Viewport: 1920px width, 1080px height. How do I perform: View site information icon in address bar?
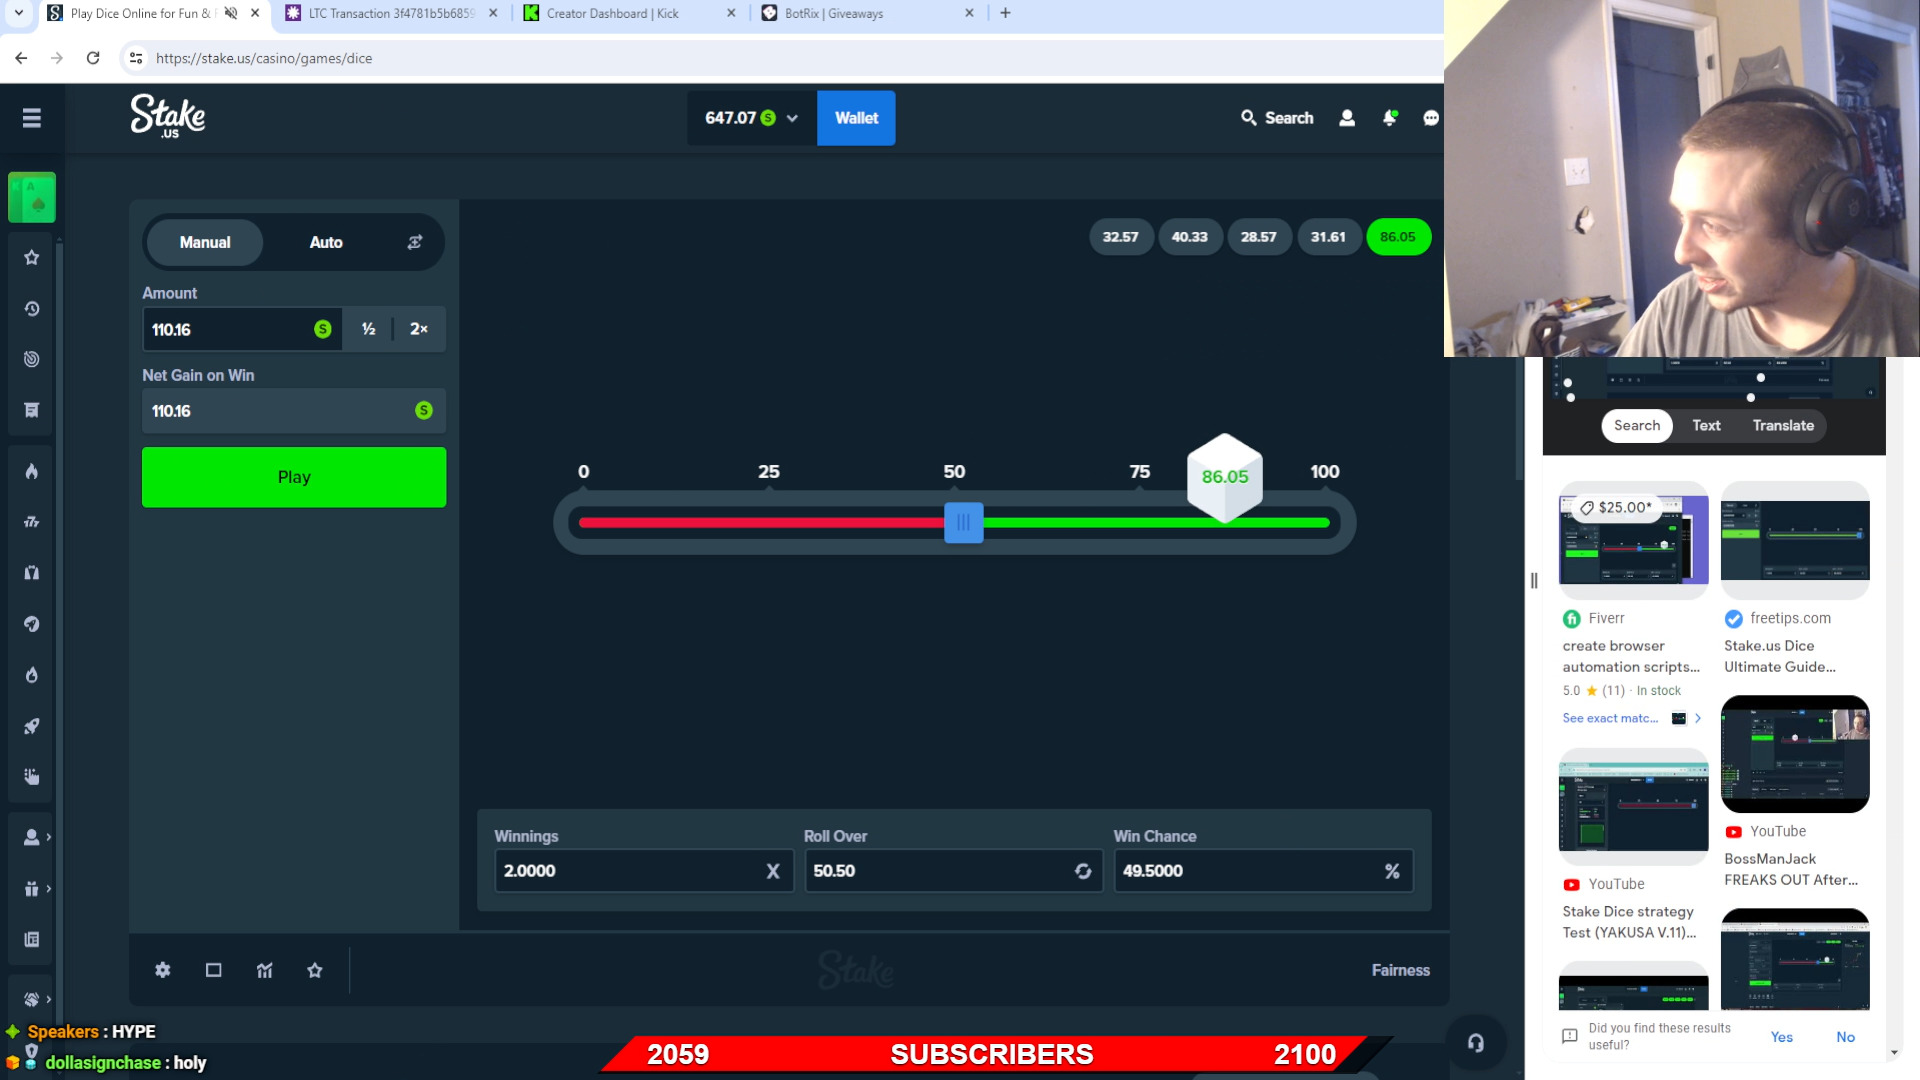tap(136, 58)
